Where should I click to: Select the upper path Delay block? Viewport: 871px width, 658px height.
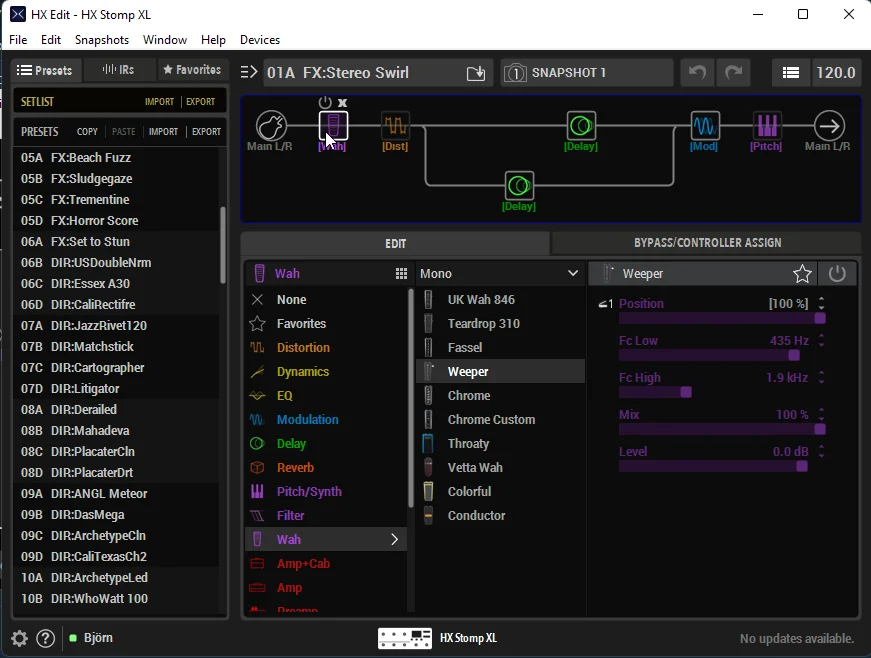click(581, 126)
